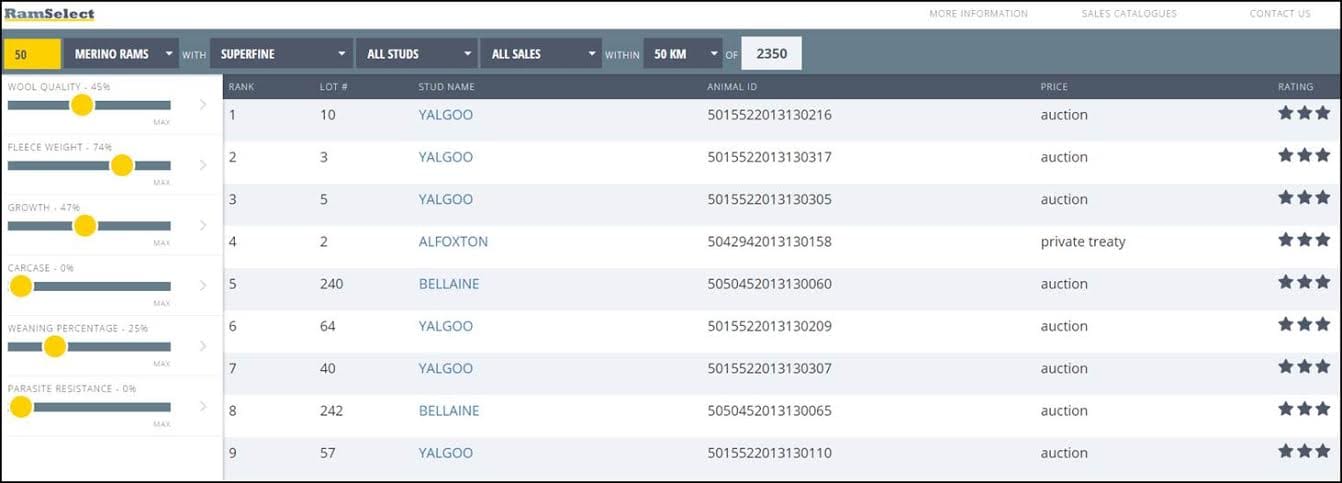Click star rating in rank 3 row
Viewport: 1342px width, 483px height.
point(1304,197)
